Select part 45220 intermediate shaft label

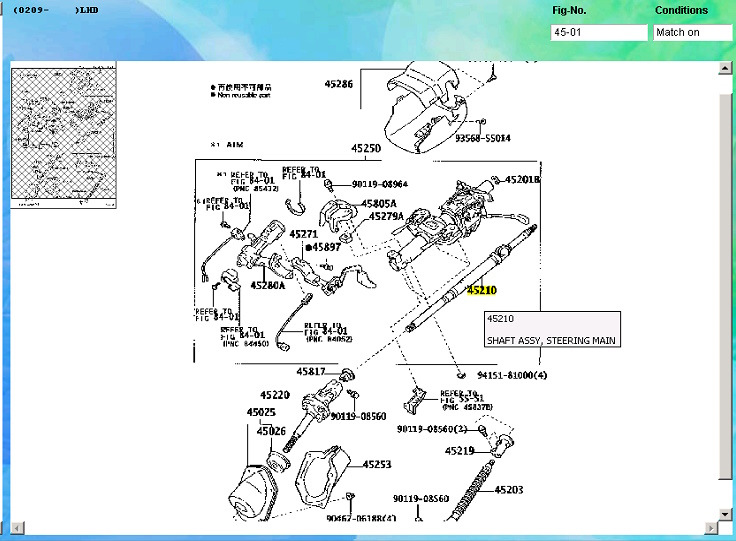[x=275, y=395]
